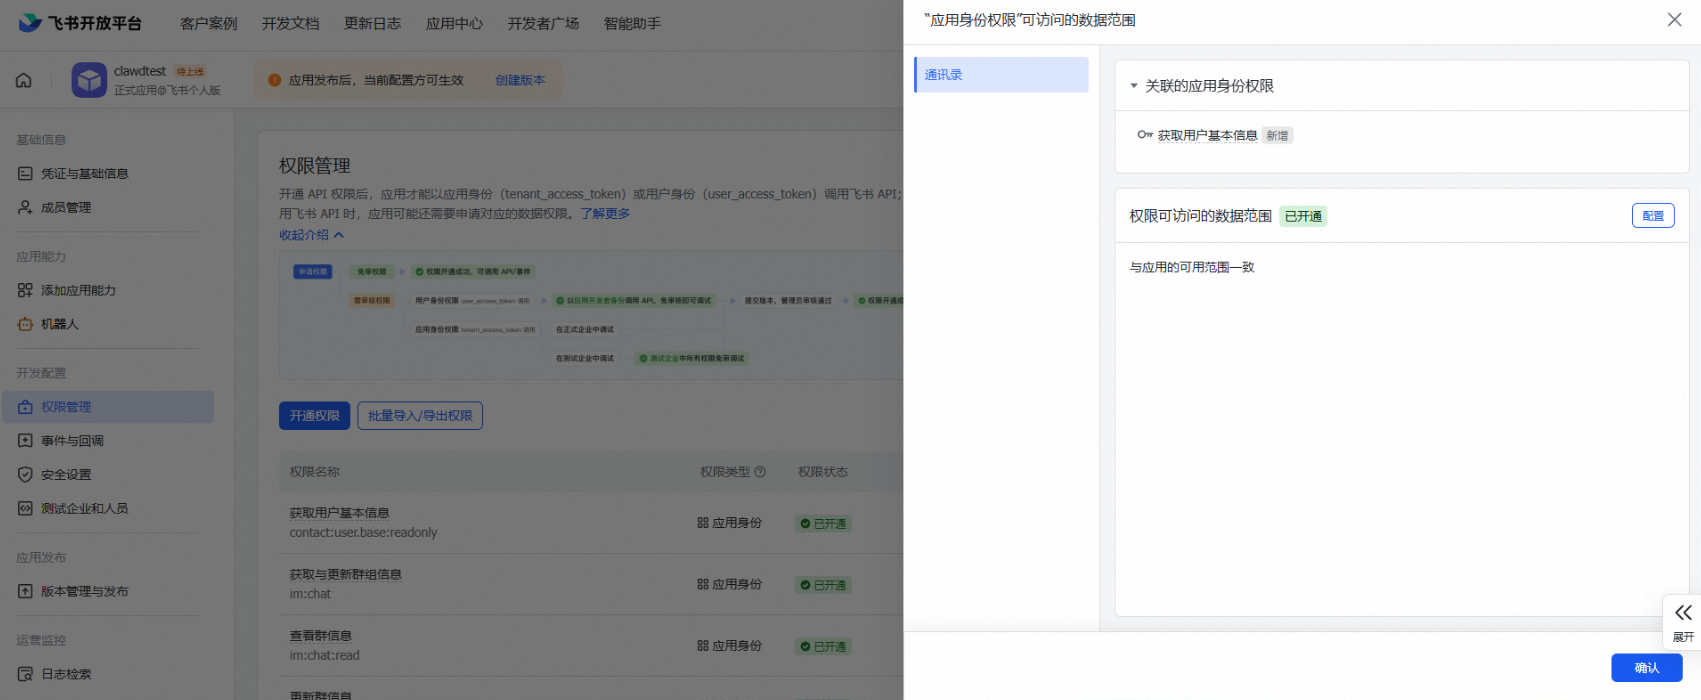
Task: Open 客户案例 in the top navigation
Action: click(208, 24)
